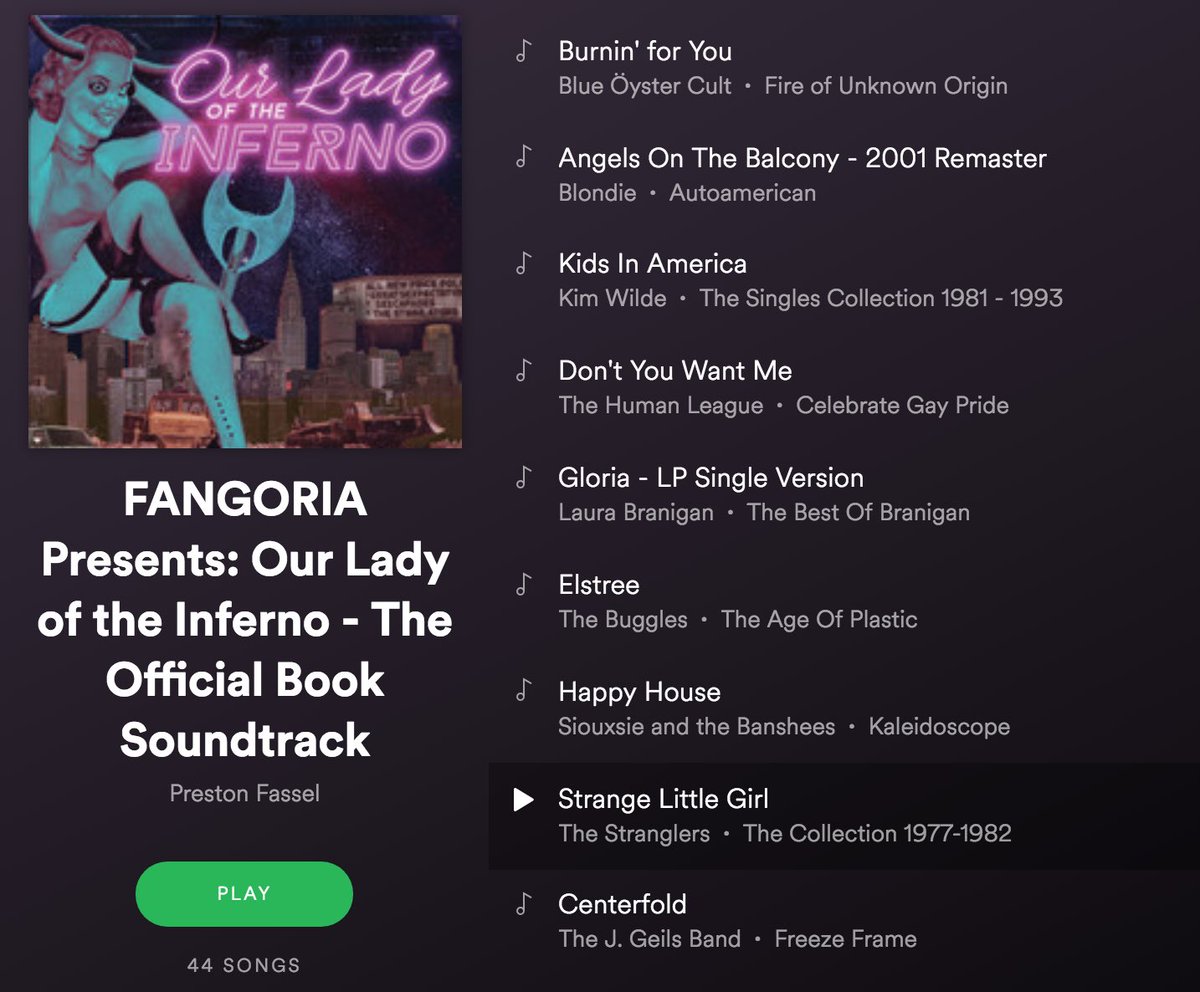Click the note icon next to Angels On The Balcony

521,158
